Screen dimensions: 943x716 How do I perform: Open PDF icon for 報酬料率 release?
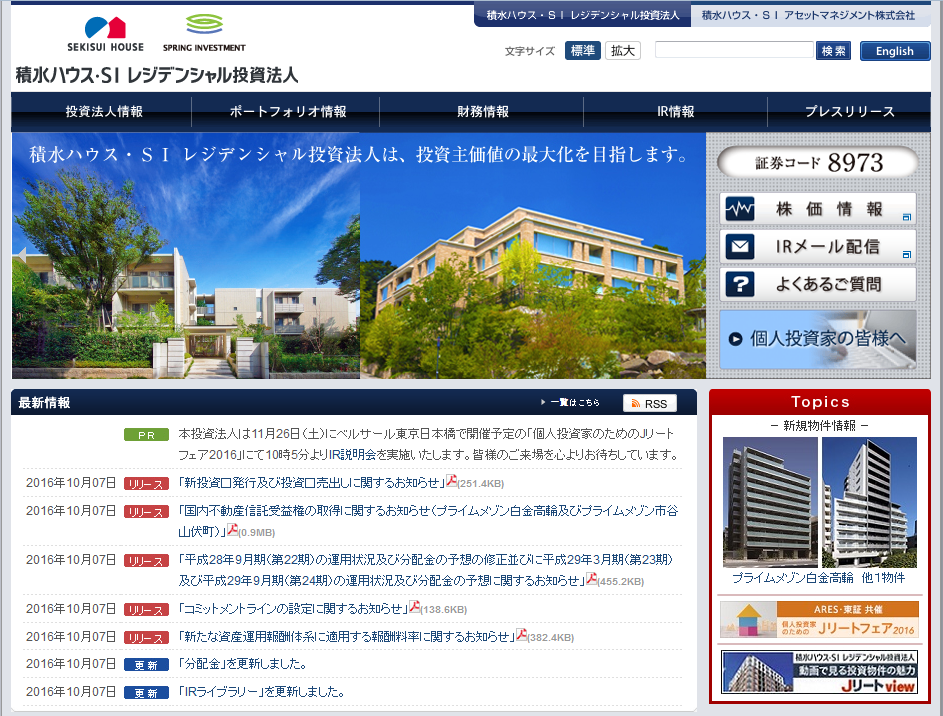pyautogui.click(x=520, y=635)
